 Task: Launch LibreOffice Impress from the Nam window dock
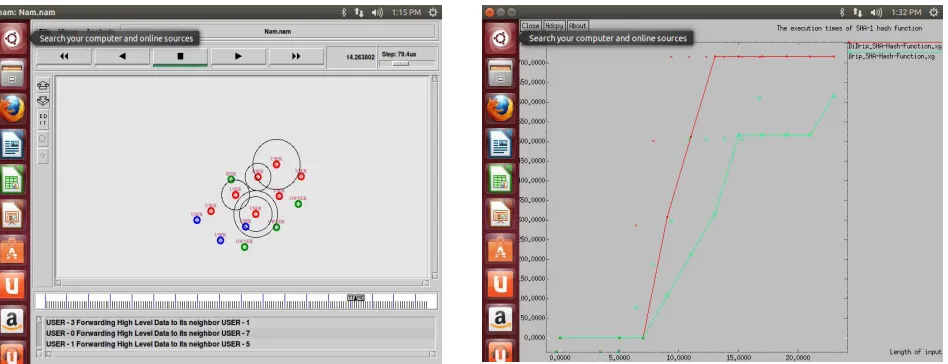point(12,215)
